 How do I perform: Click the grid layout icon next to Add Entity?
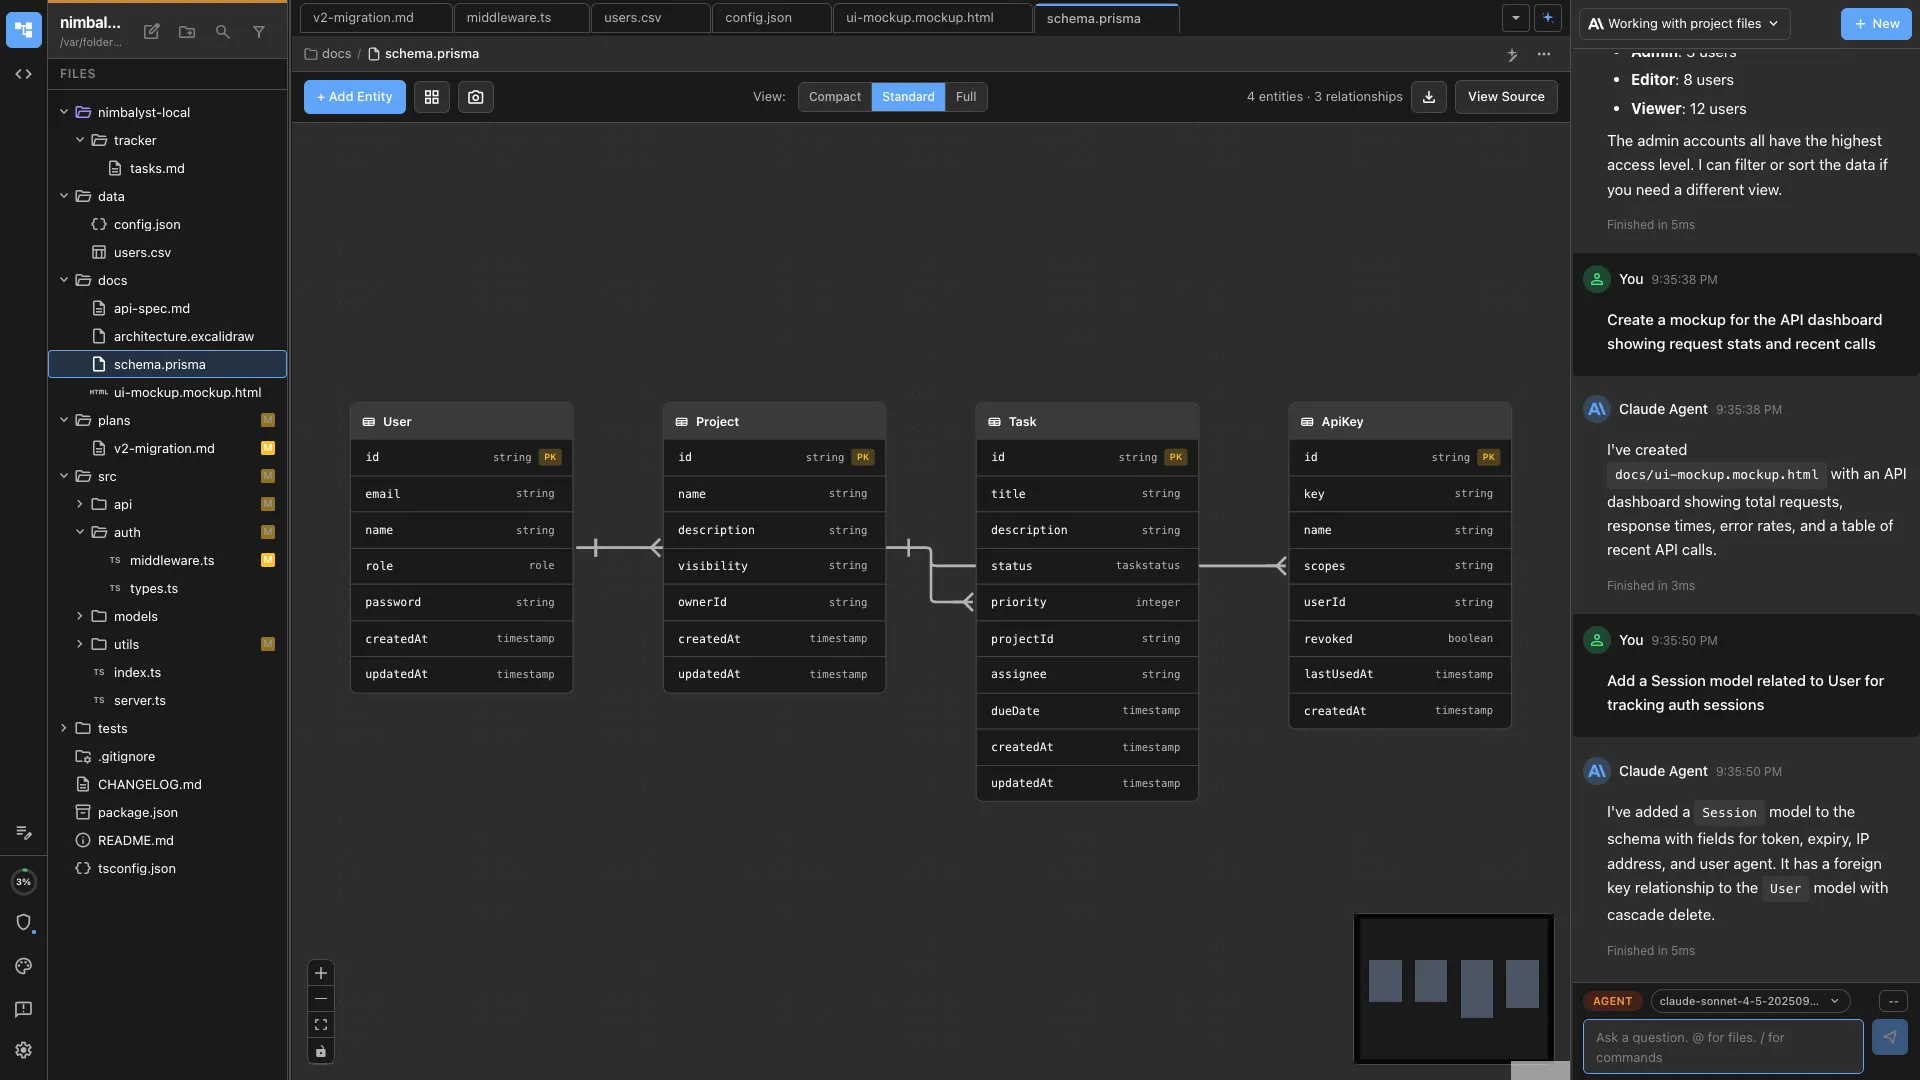[x=432, y=97]
